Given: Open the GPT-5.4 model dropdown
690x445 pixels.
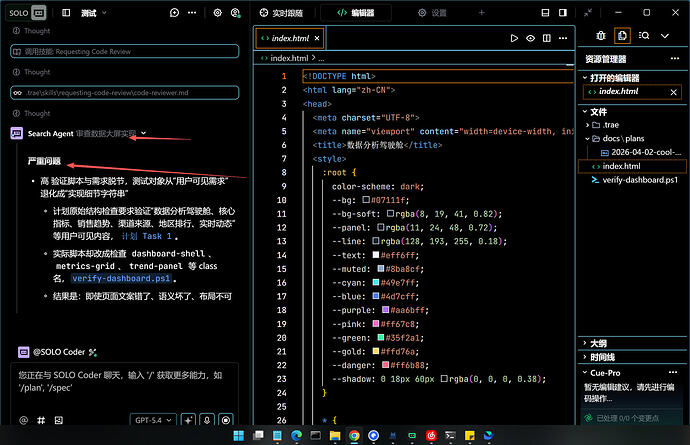Looking at the screenshot, I should 152,421.
